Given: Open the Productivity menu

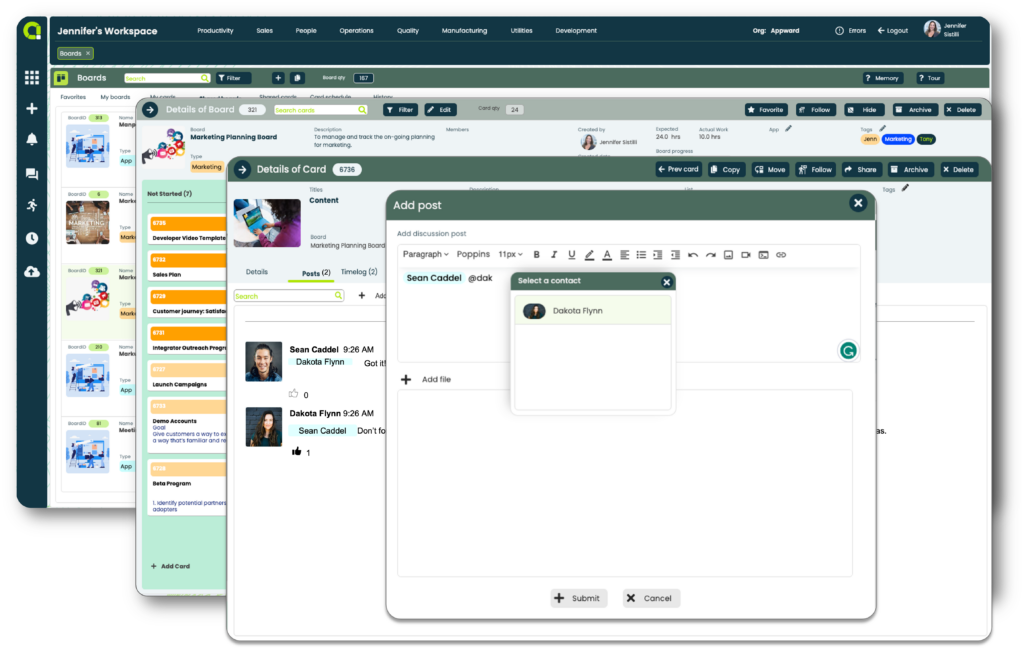Looking at the screenshot, I should coord(215,31).
